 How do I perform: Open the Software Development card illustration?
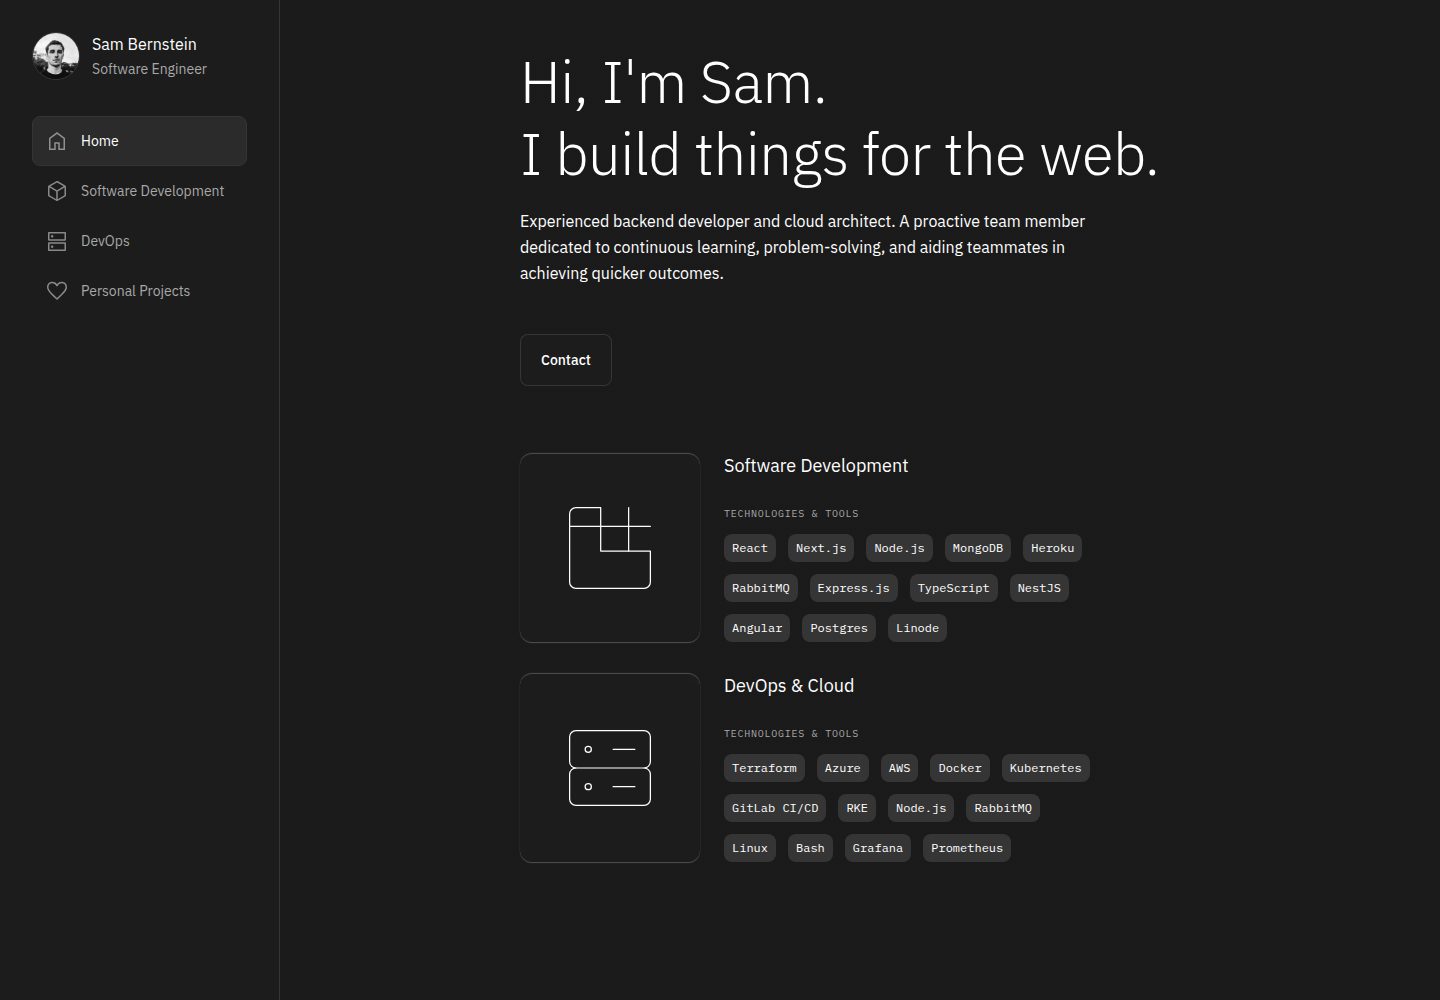coord(610,548)
